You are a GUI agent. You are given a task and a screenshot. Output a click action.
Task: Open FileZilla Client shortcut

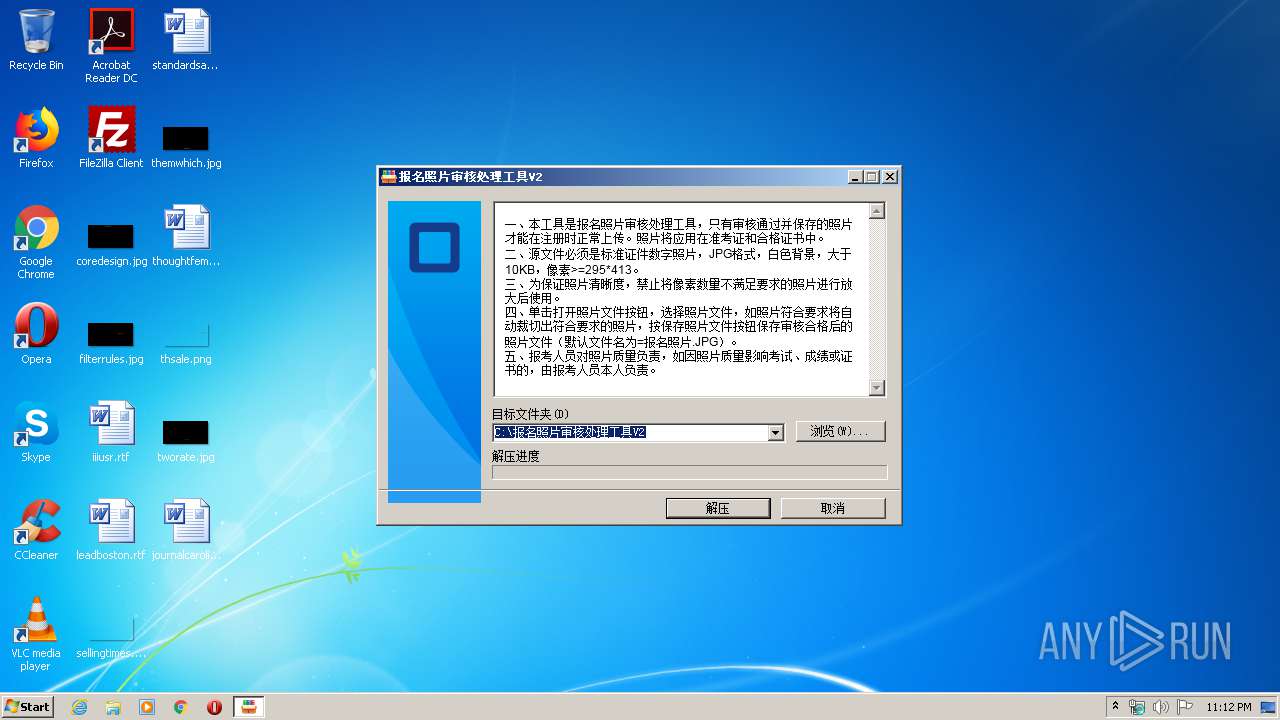111,138
